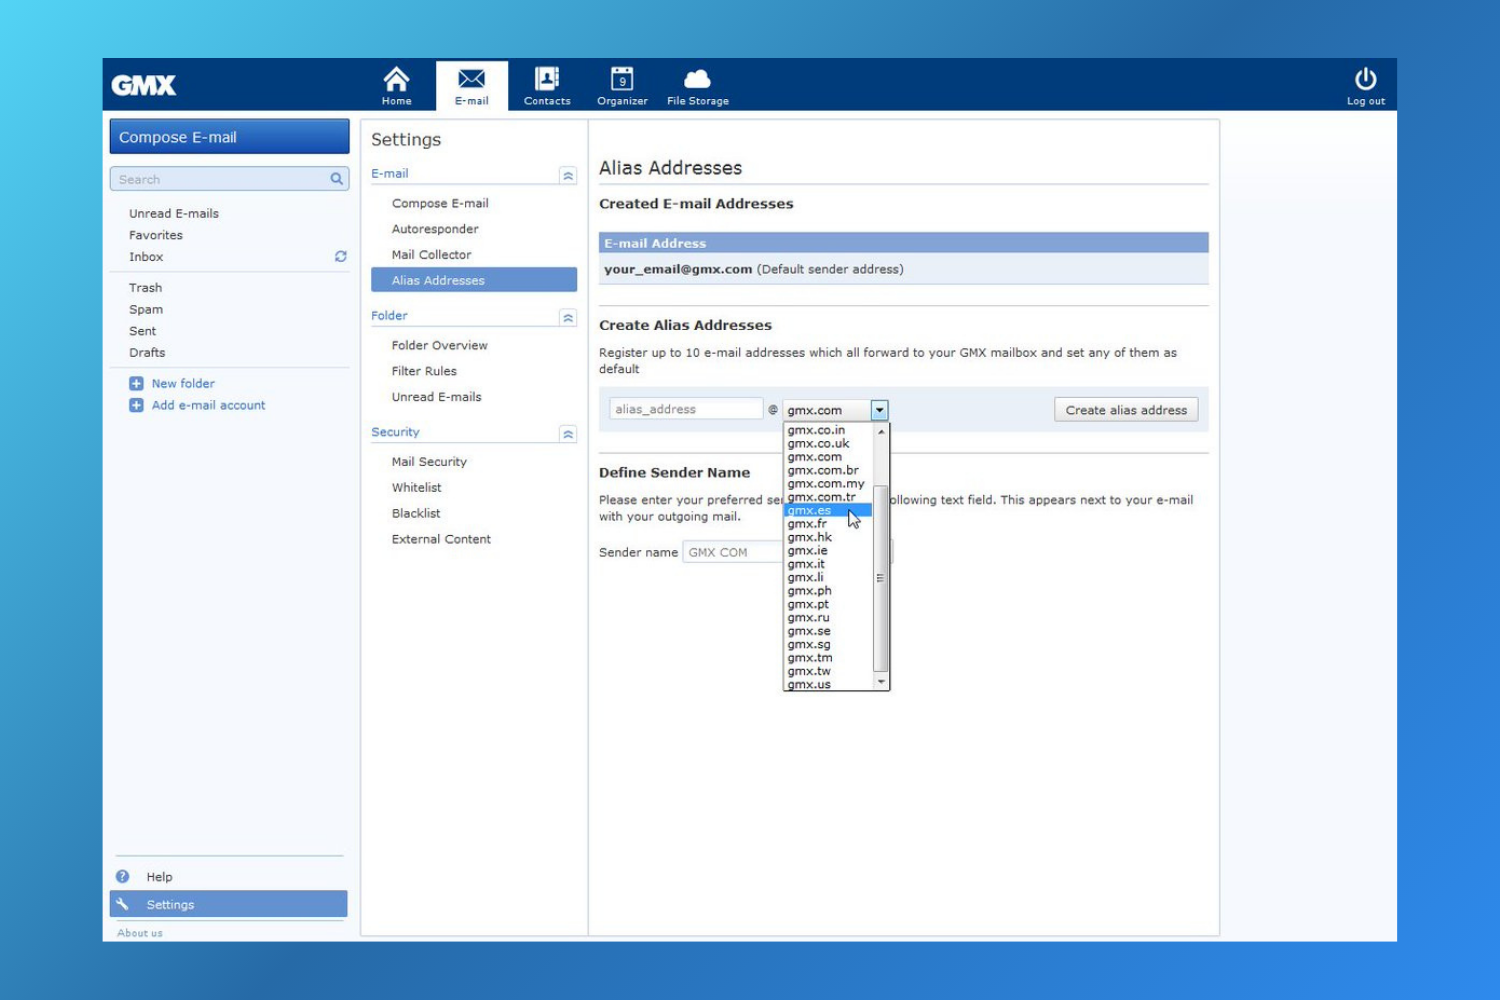Image resolution: width=1500 pixels, height=1000 pixels.
Task: Collapse the E-mail settings section
Action: pos(568,176)
